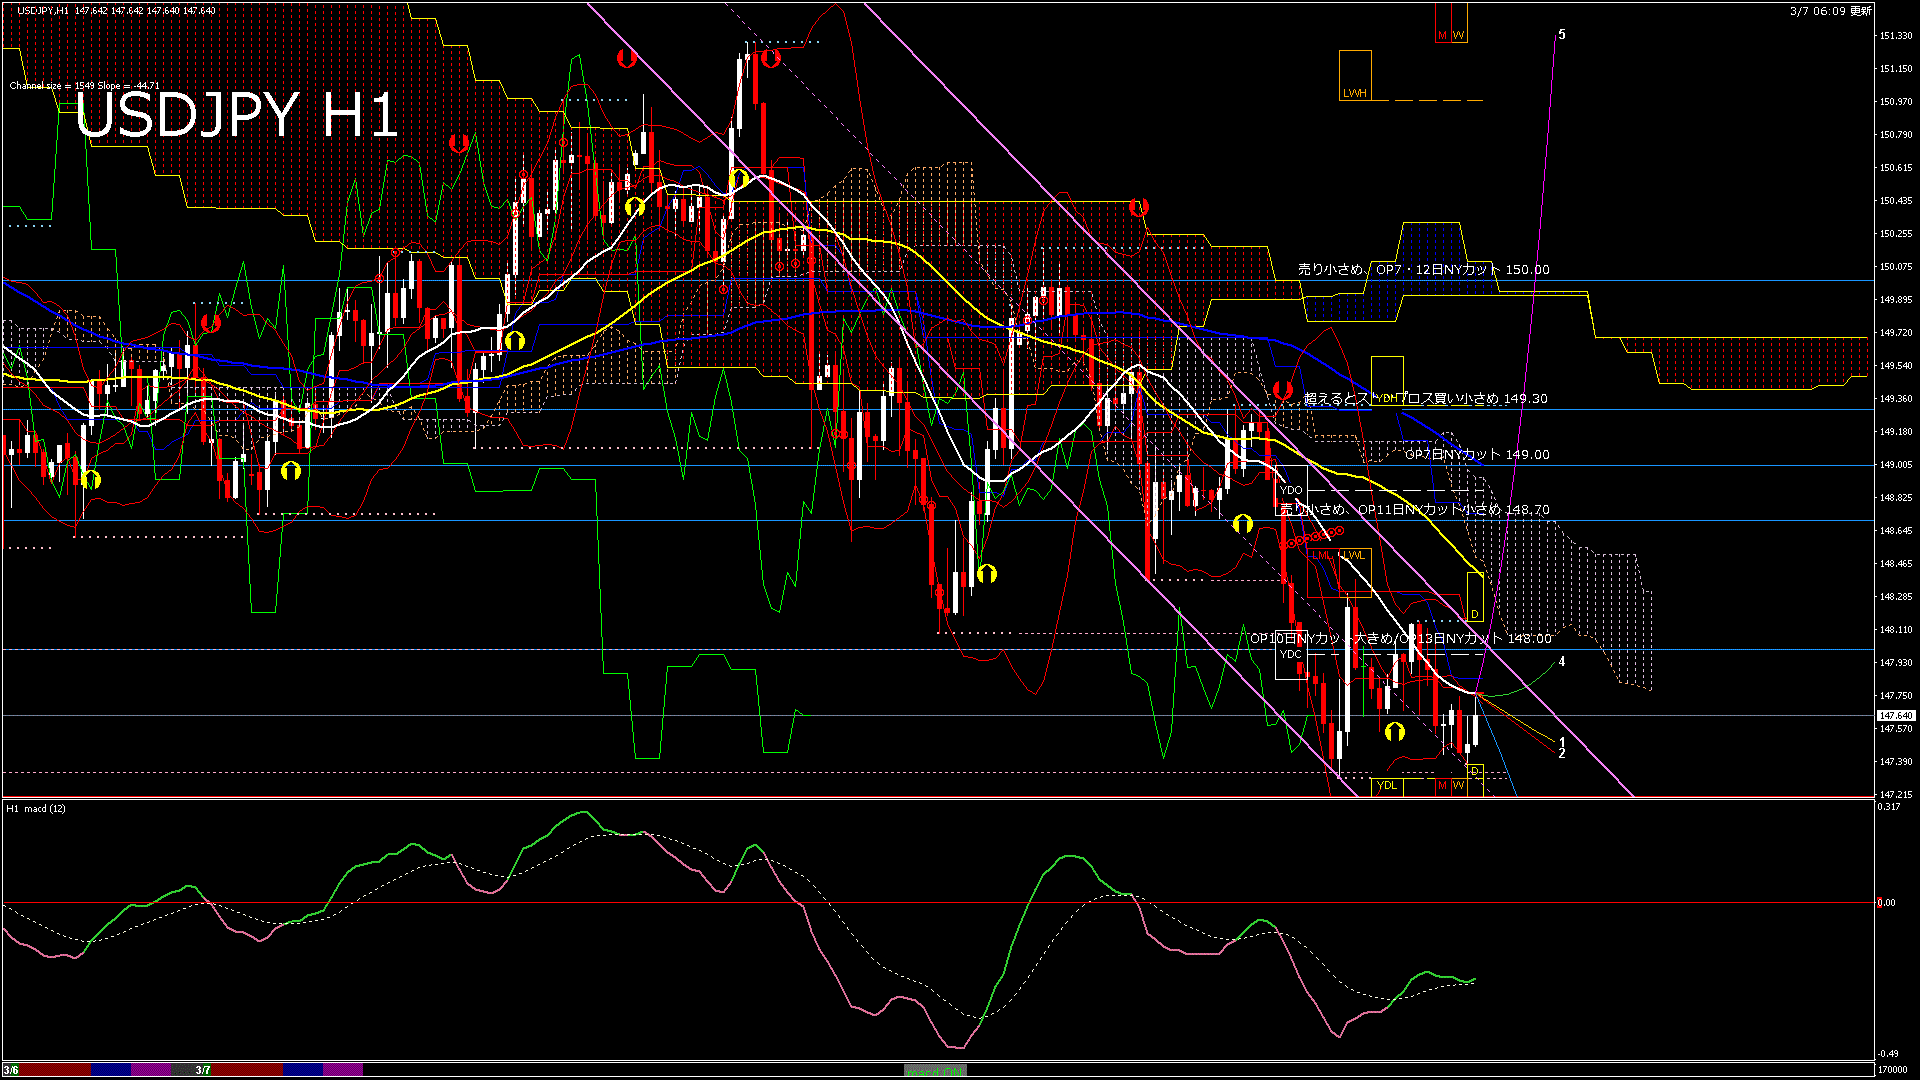This screenshot has width=1920, height=1080.
Task: Click the OP7日NYカット 149.00 annotation
Action: pyautogui.click(x=1476, y=454)
